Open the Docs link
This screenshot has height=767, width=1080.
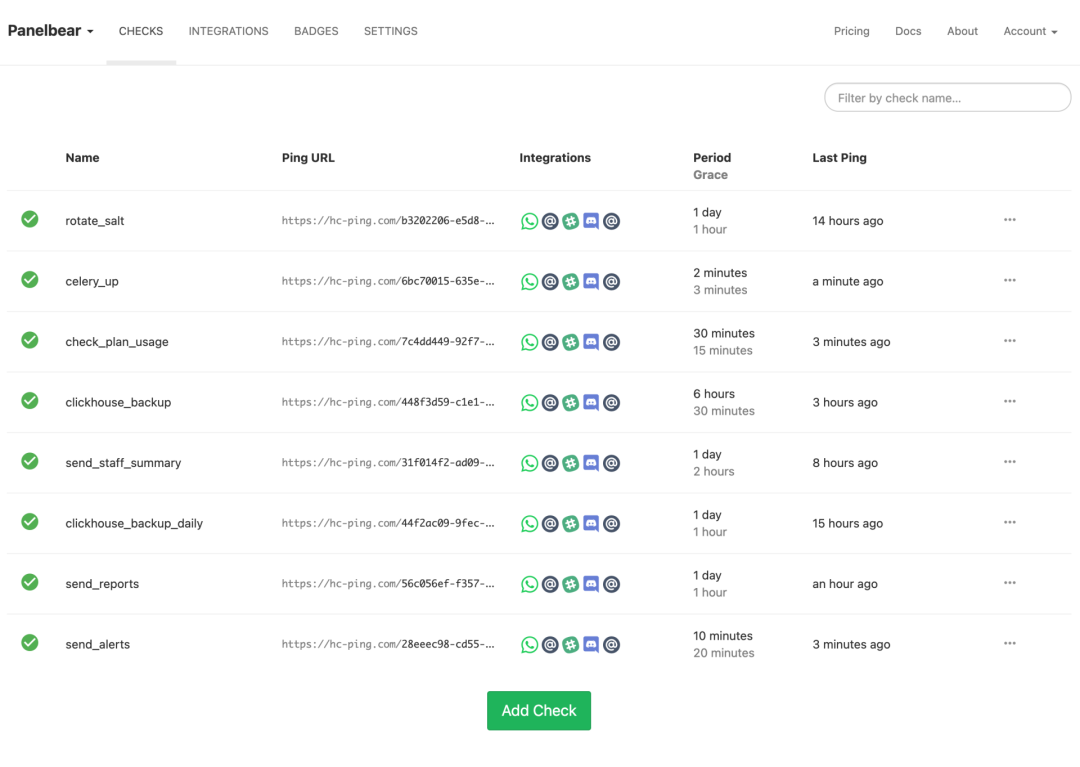(x=908, y=31)
